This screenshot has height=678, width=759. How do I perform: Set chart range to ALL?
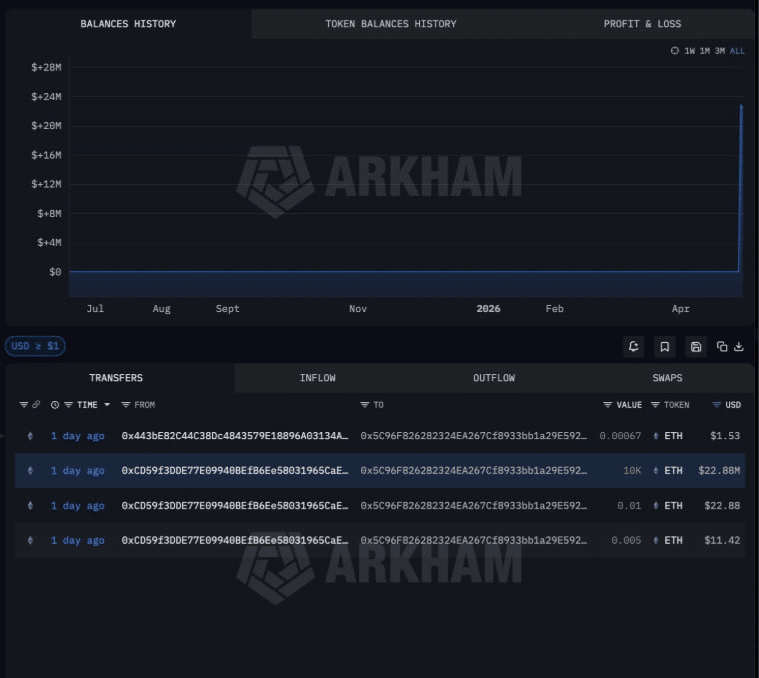point(737,51)
